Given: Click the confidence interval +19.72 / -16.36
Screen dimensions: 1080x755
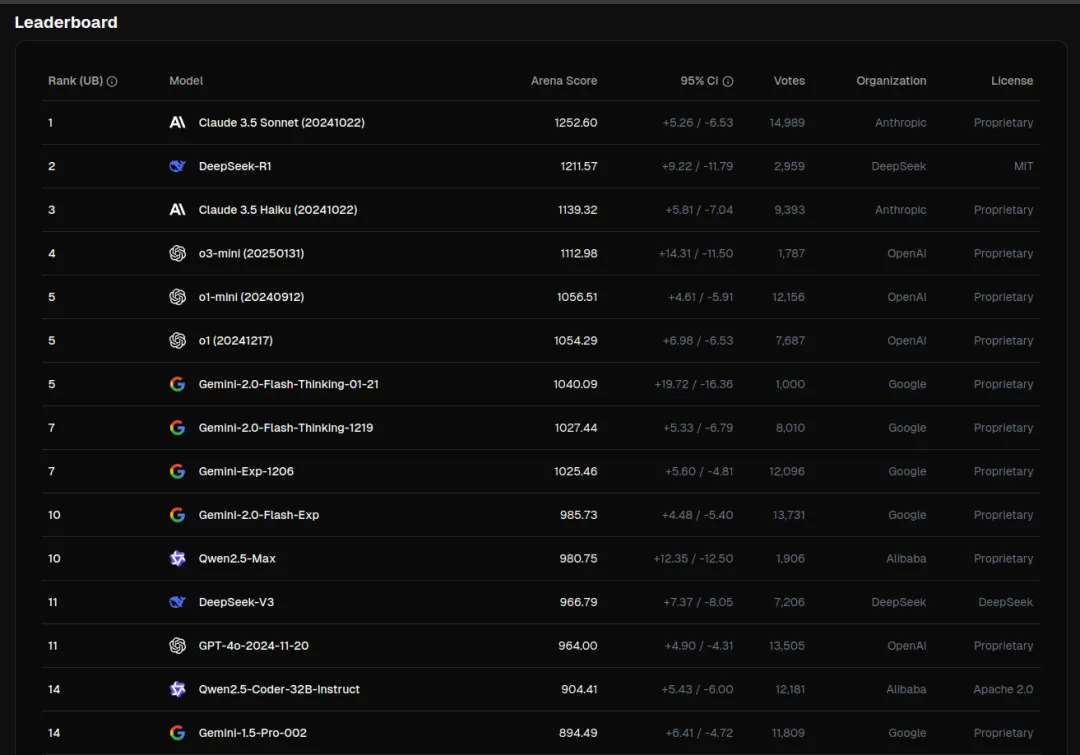Looking at the screenshot, I should point(694,384).
